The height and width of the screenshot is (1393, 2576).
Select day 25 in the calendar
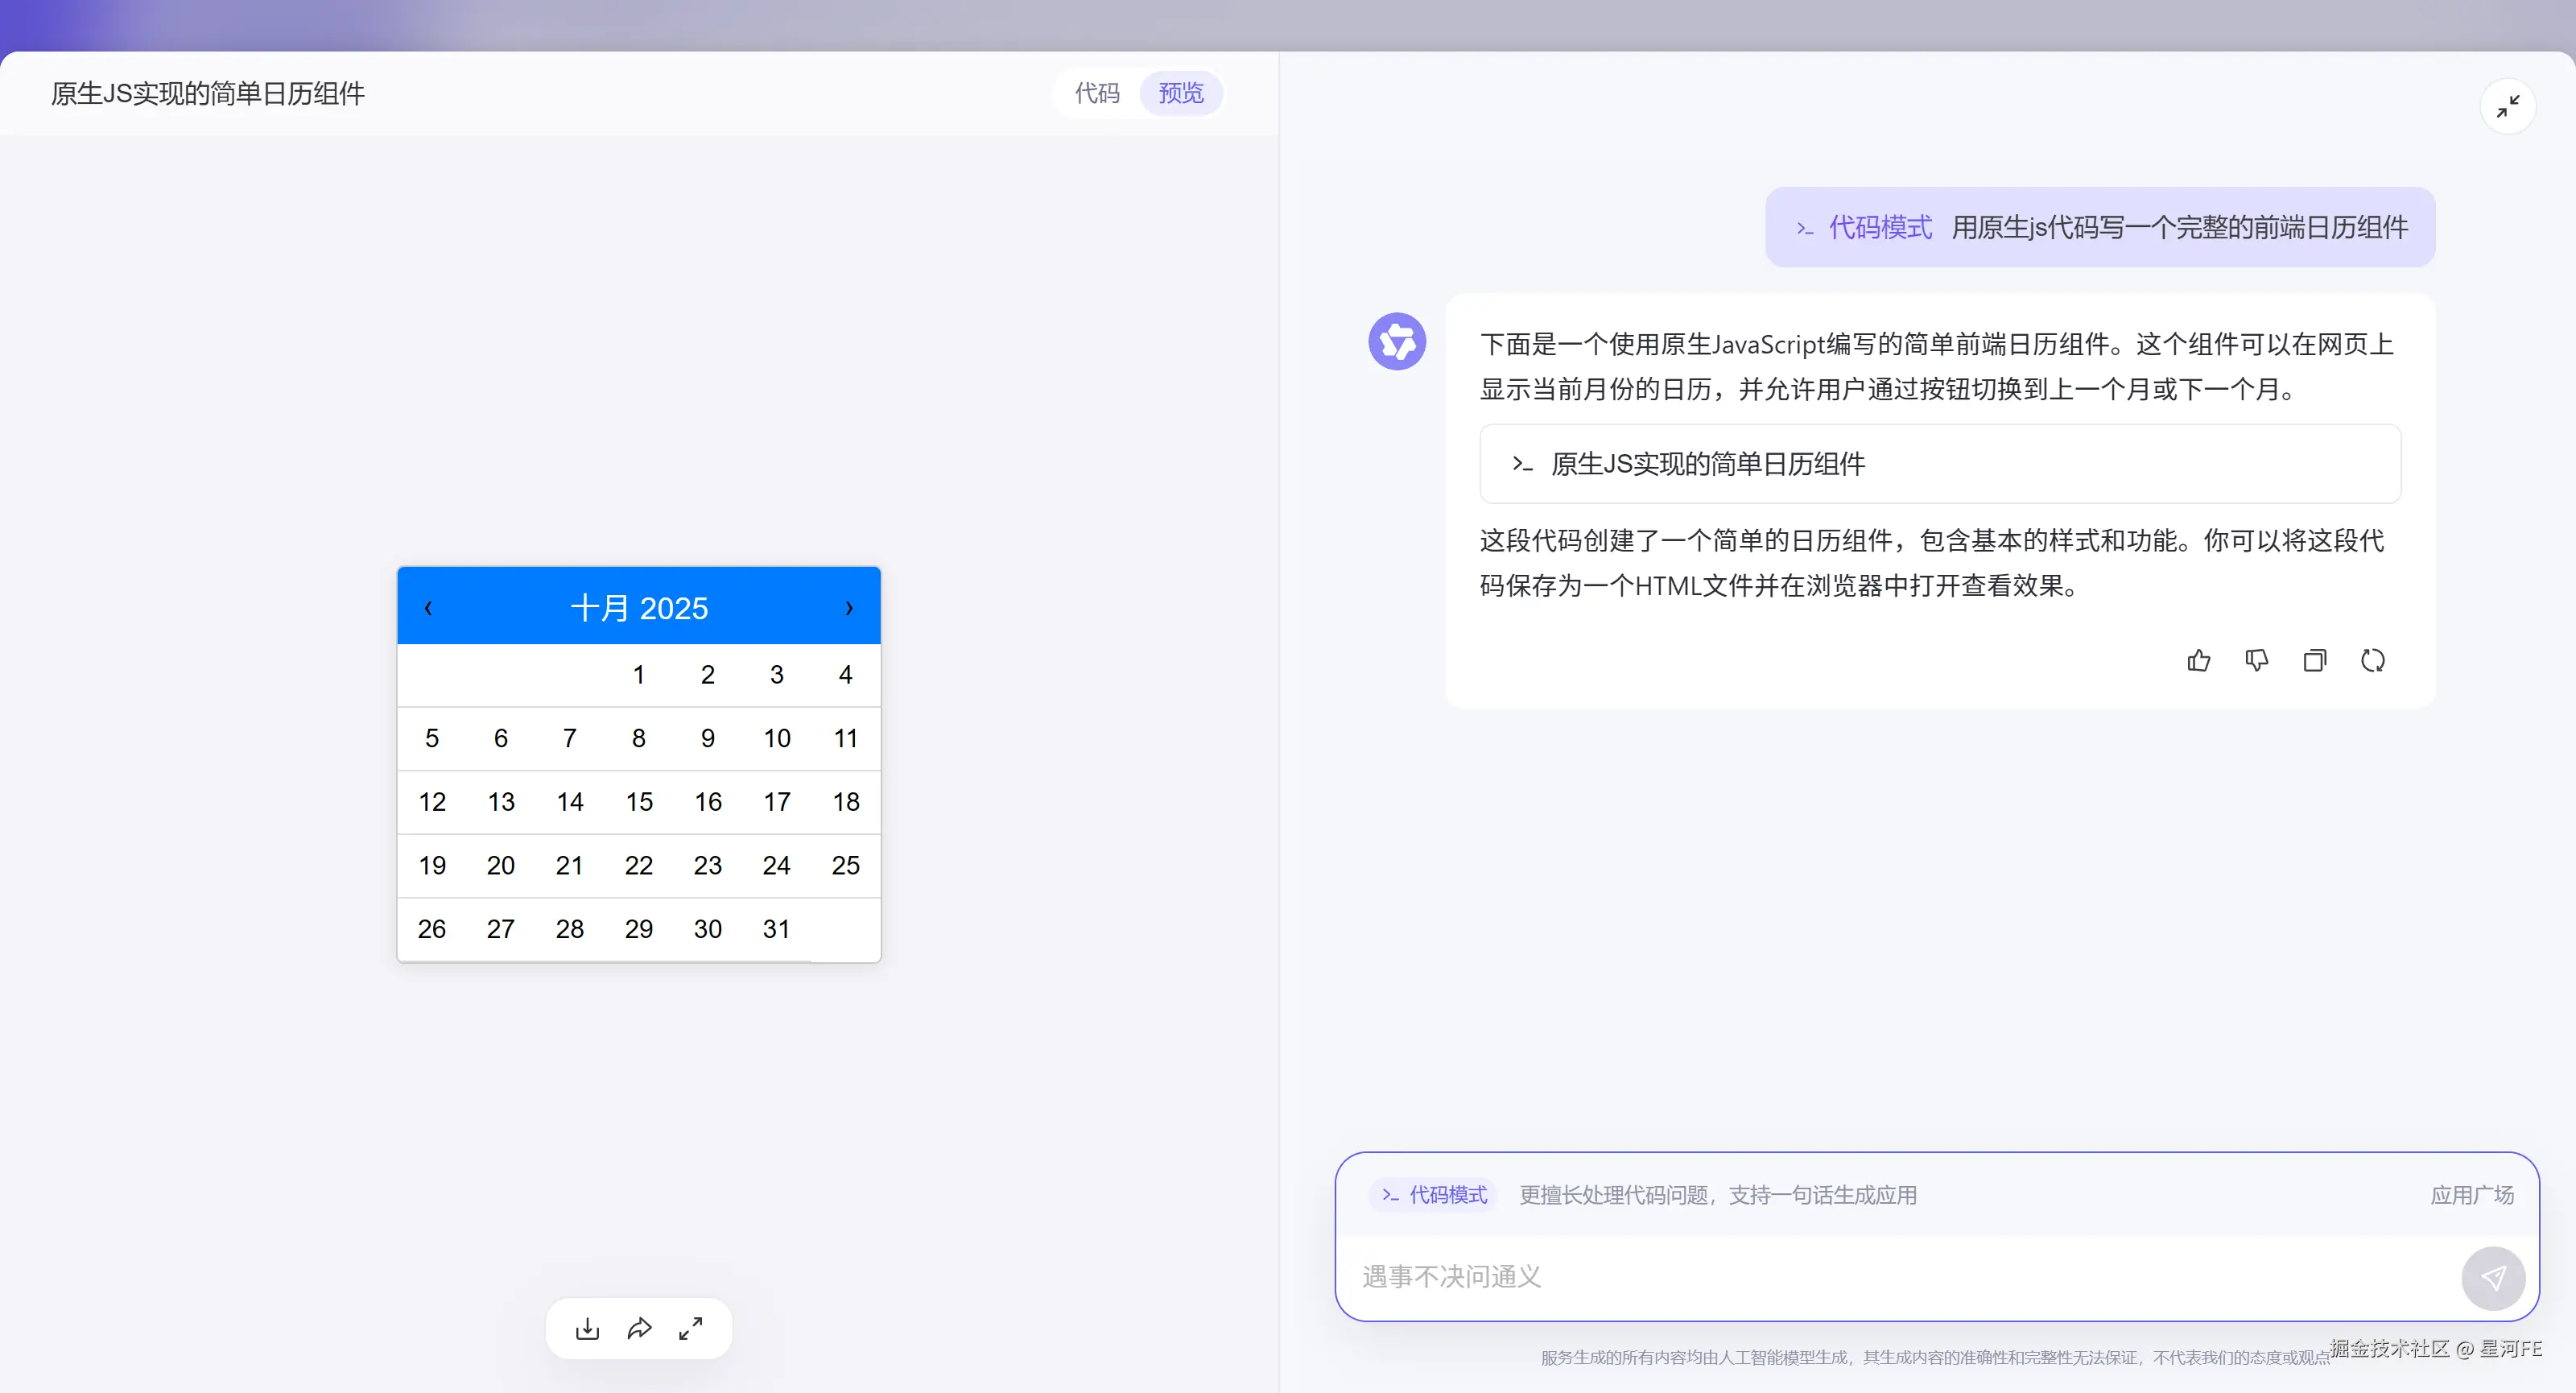click(846, 866)
